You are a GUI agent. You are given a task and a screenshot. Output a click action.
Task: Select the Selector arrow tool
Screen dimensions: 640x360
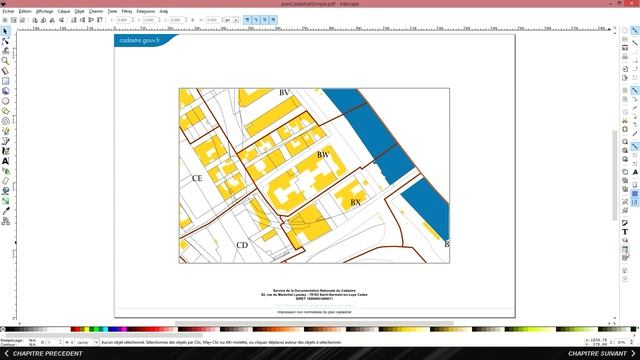5,31
